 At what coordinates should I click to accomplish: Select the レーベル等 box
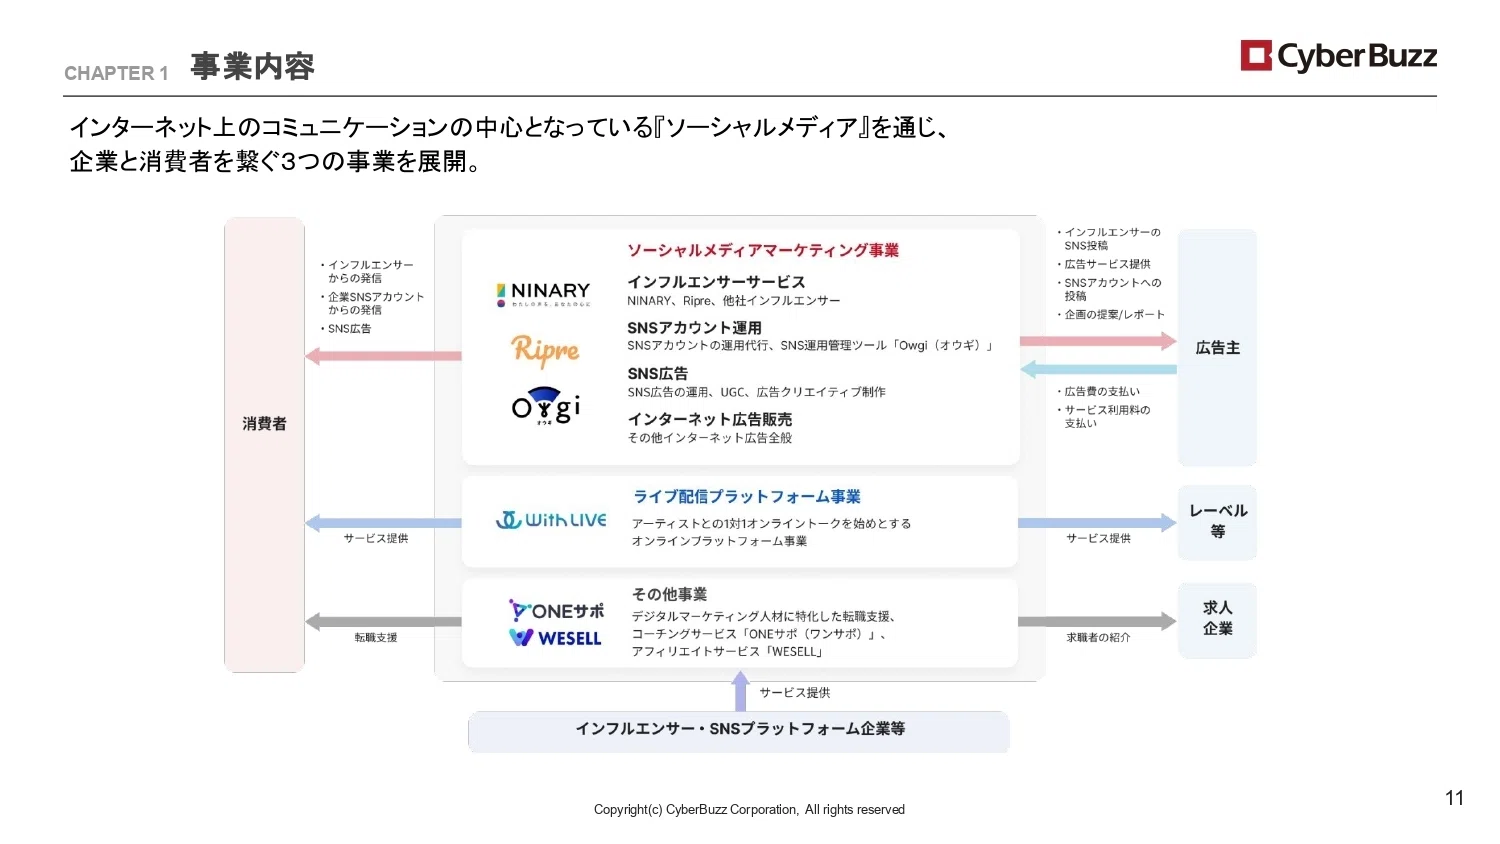pyautogui.click(x=1217, y=522)
